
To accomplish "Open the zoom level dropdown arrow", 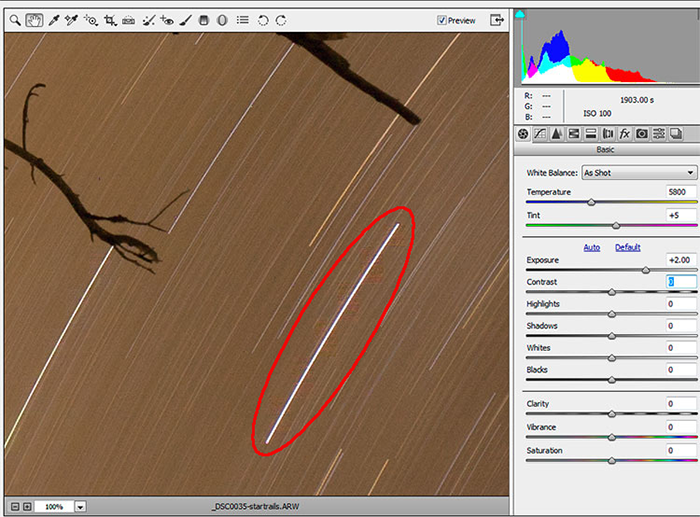I will (x=80, y=507).
